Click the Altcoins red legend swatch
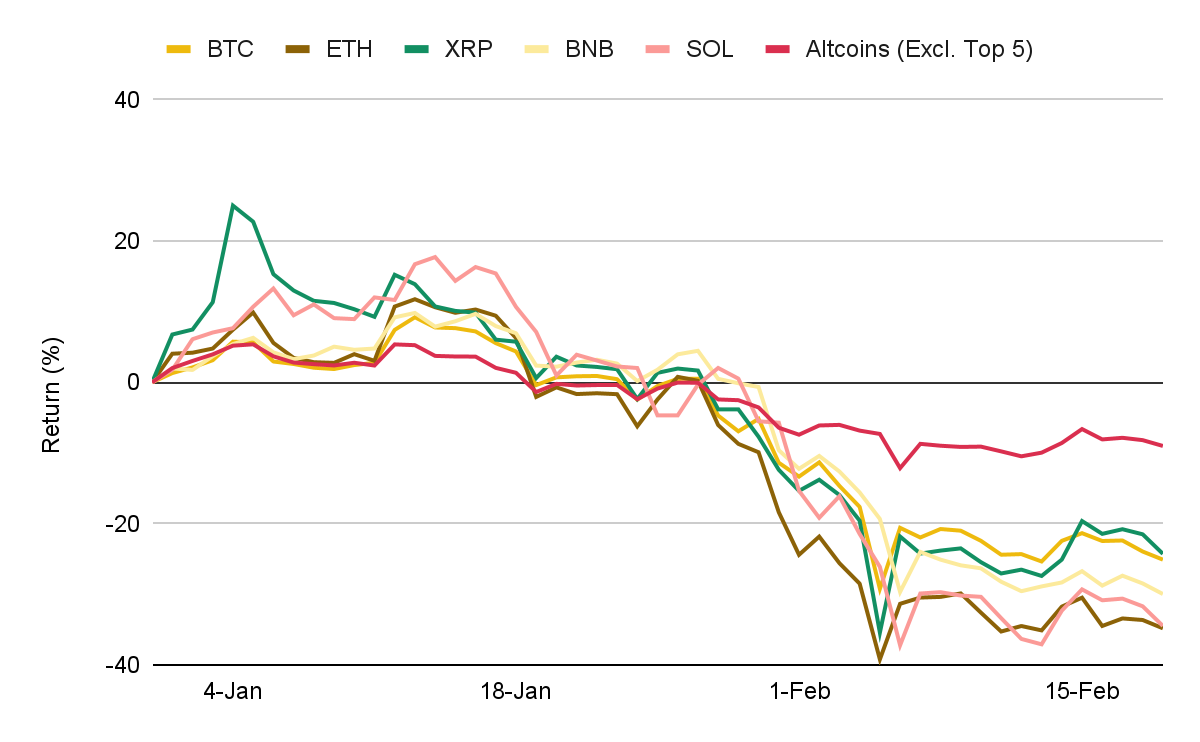 pos(777,48)
